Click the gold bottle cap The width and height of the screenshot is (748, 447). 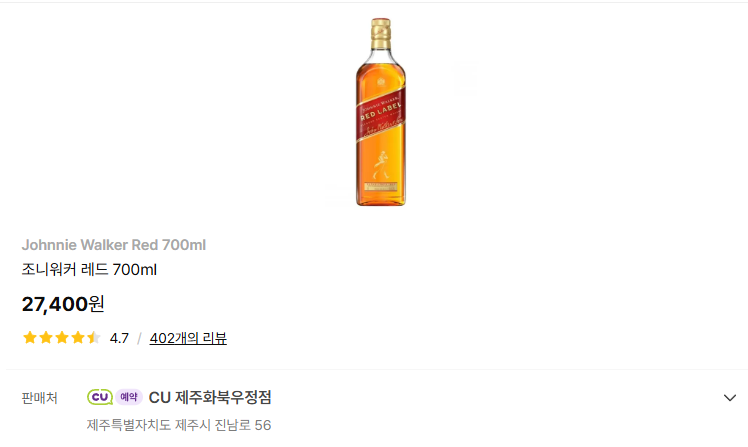coord(381,34)
